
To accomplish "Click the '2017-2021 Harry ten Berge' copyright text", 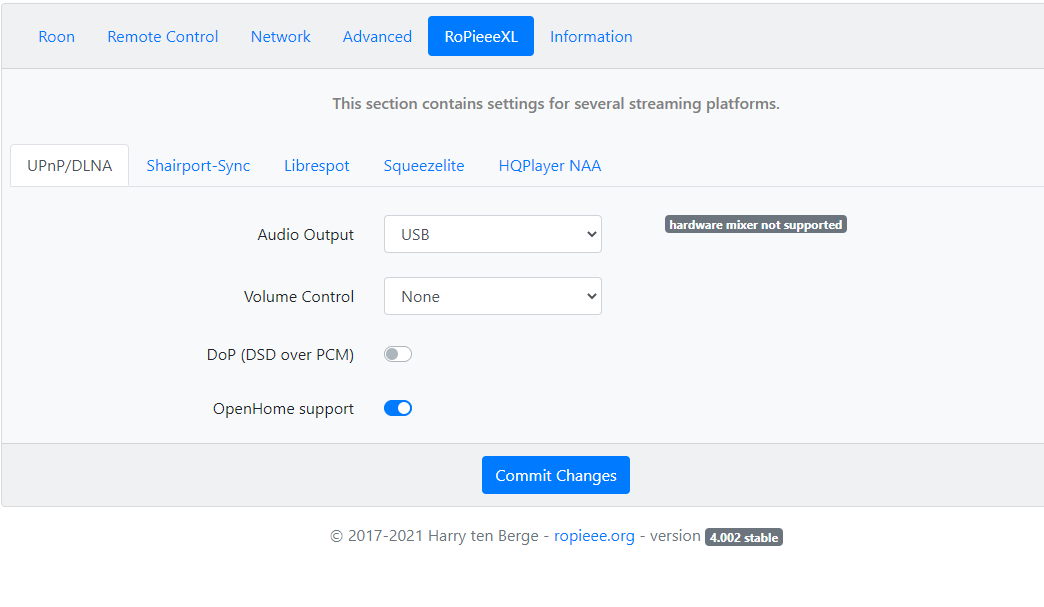I will pyautogui.click(x=434, y=536).
